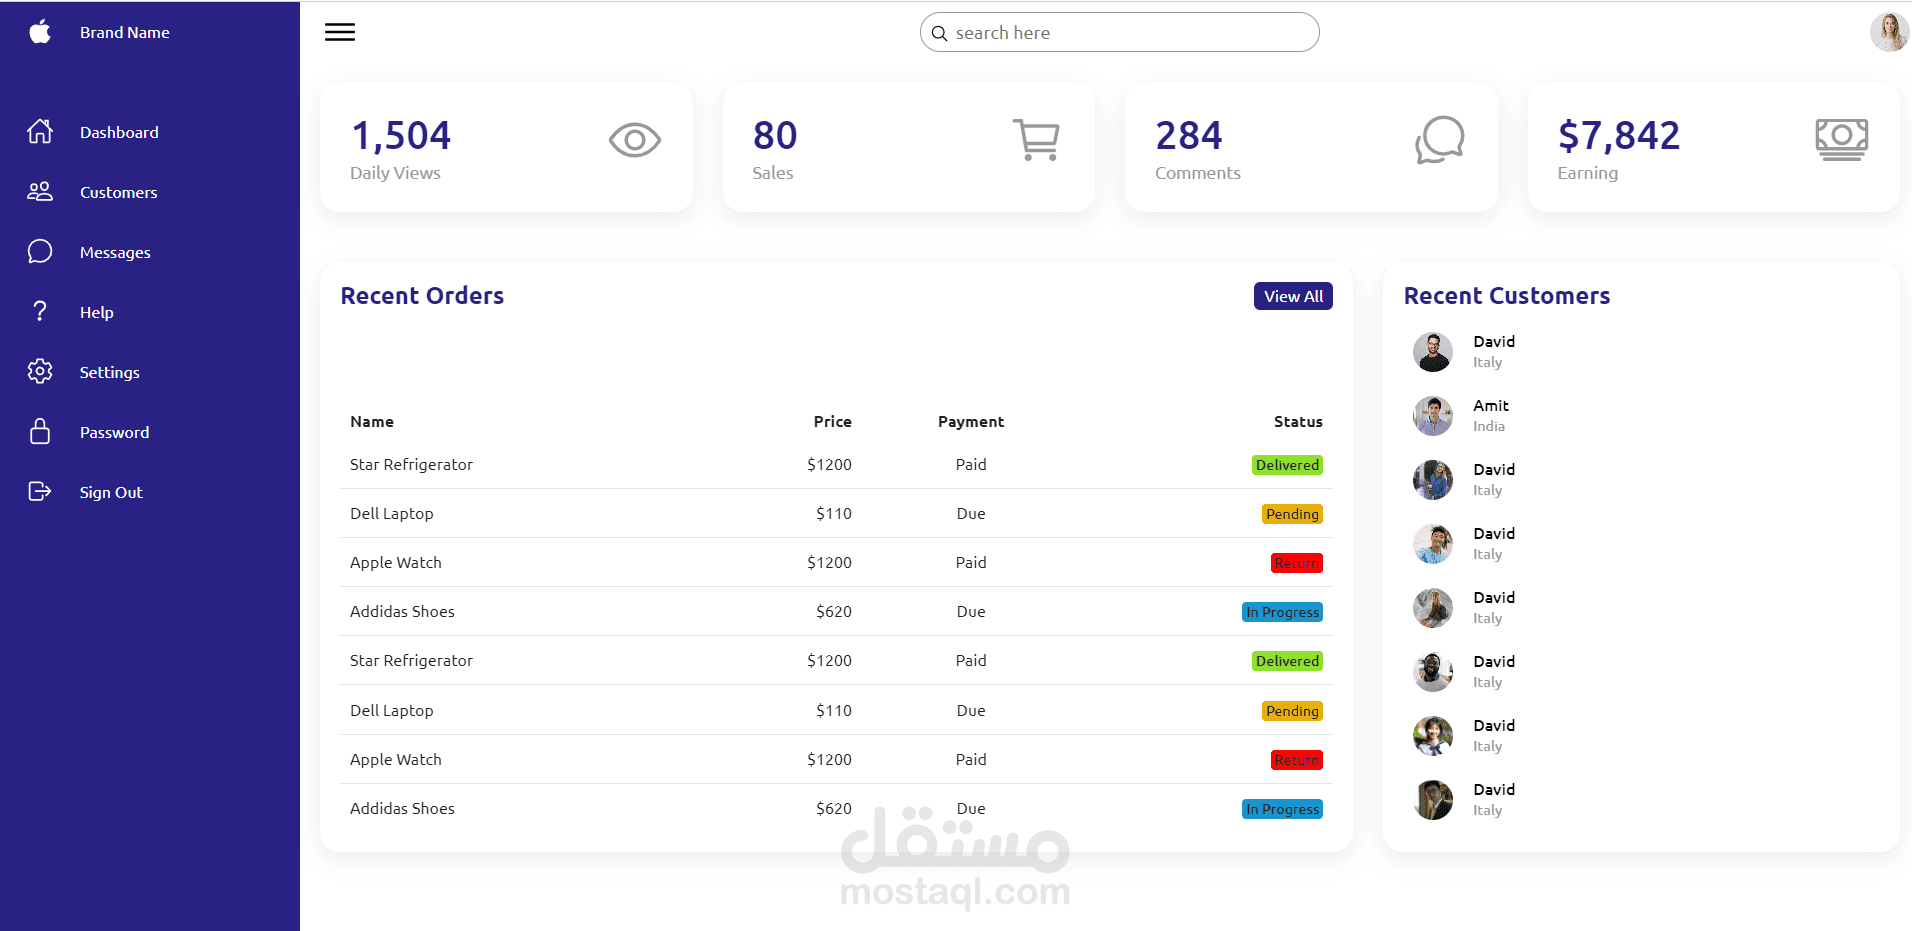Viewport: 1912px width, 931px height.
Task: Select the Brand Name link
Action: (124, 31)
